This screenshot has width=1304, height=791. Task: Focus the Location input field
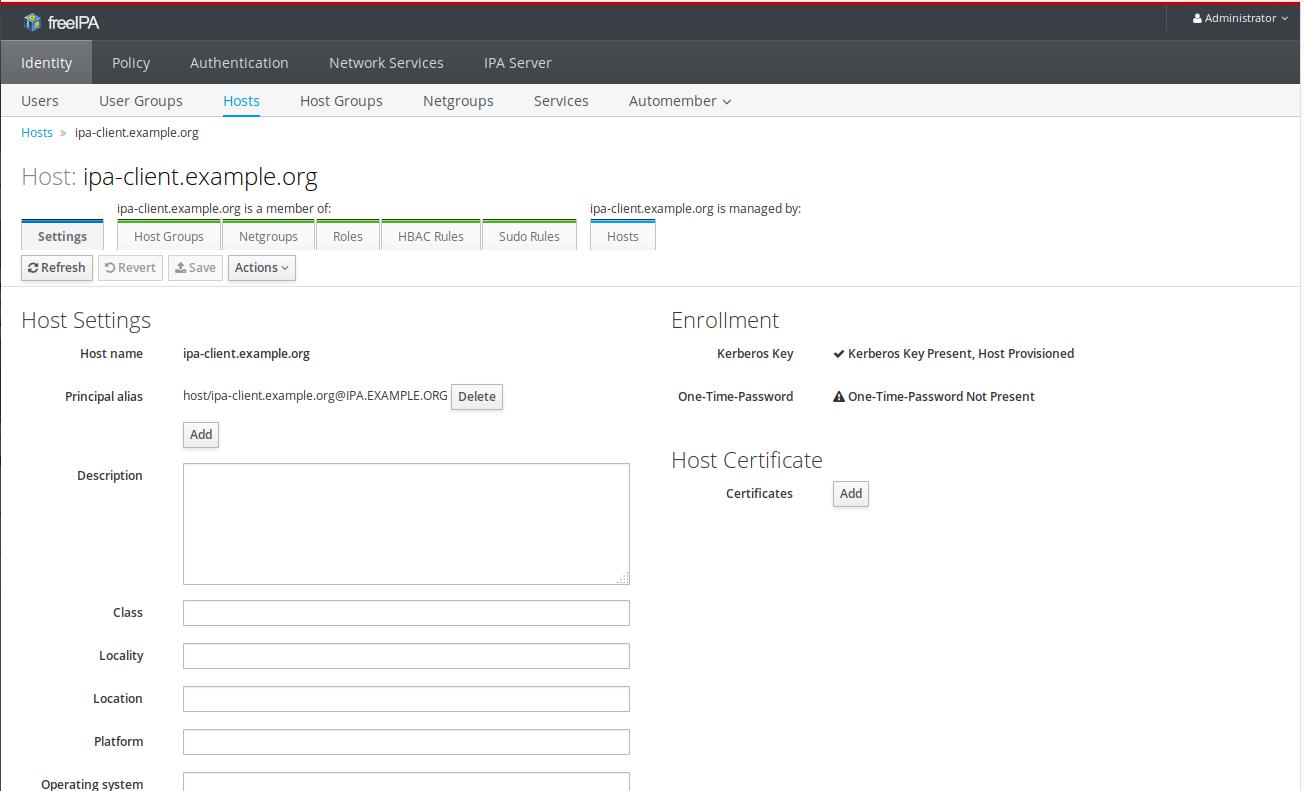click(406, 699)
